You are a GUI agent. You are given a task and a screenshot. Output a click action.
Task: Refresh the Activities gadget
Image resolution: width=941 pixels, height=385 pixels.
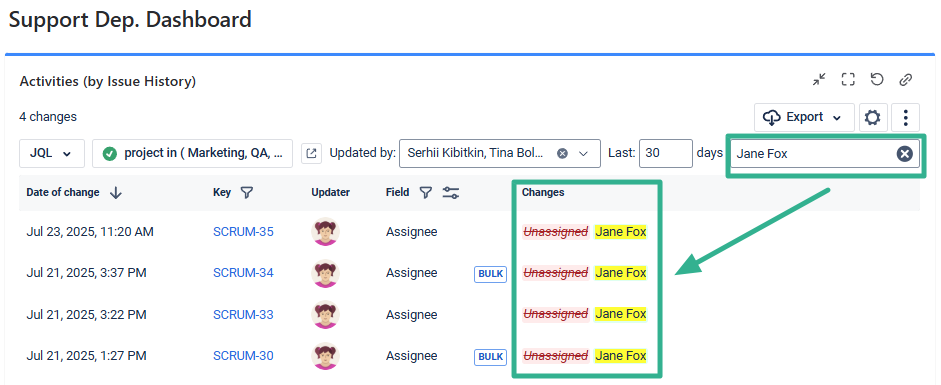pyautogui.click(x=877, y=80)
